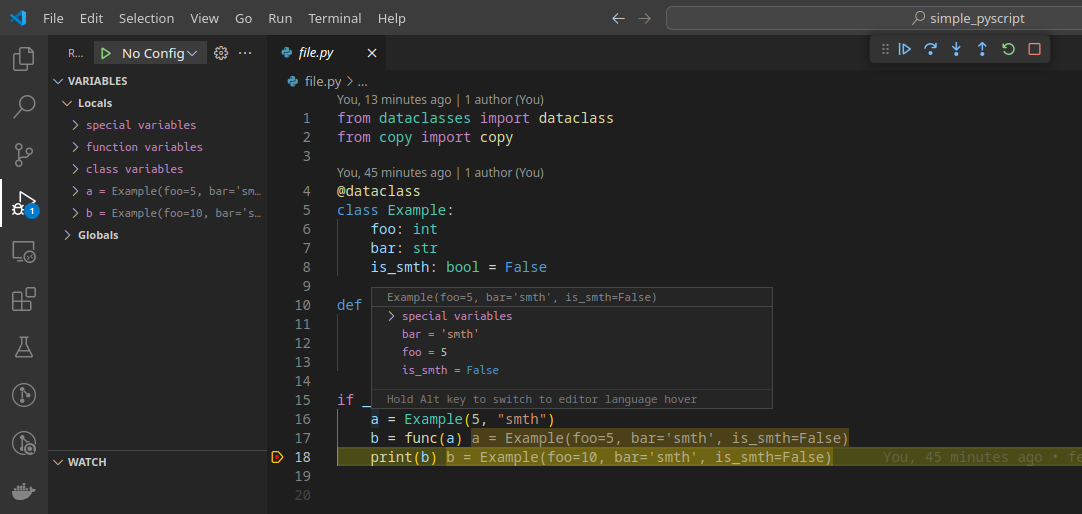Expand variable a in Locals
Screen dimensions: 1082x514
75,191
